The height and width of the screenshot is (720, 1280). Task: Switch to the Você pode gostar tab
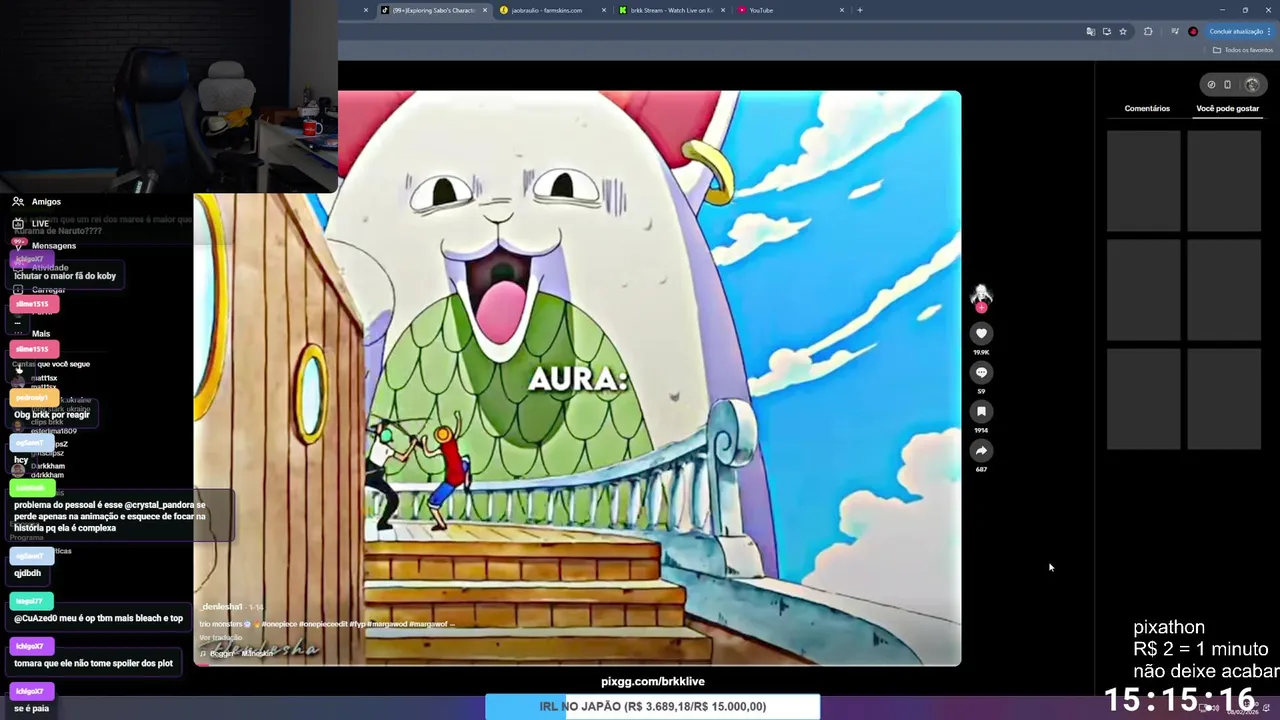[x=1227, y=108]
